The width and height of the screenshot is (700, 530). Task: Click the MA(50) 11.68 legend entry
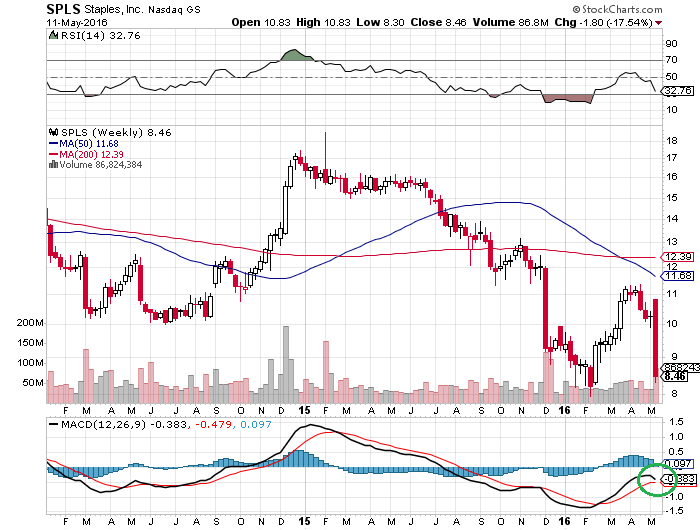pyautogui.click(x=83, y=144)
